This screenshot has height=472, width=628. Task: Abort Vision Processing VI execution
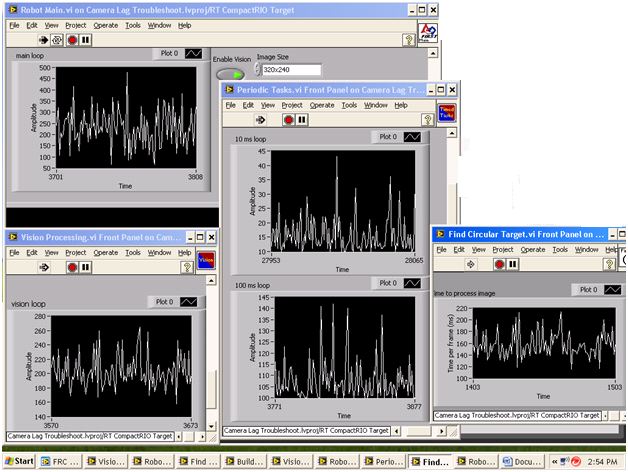72,267
